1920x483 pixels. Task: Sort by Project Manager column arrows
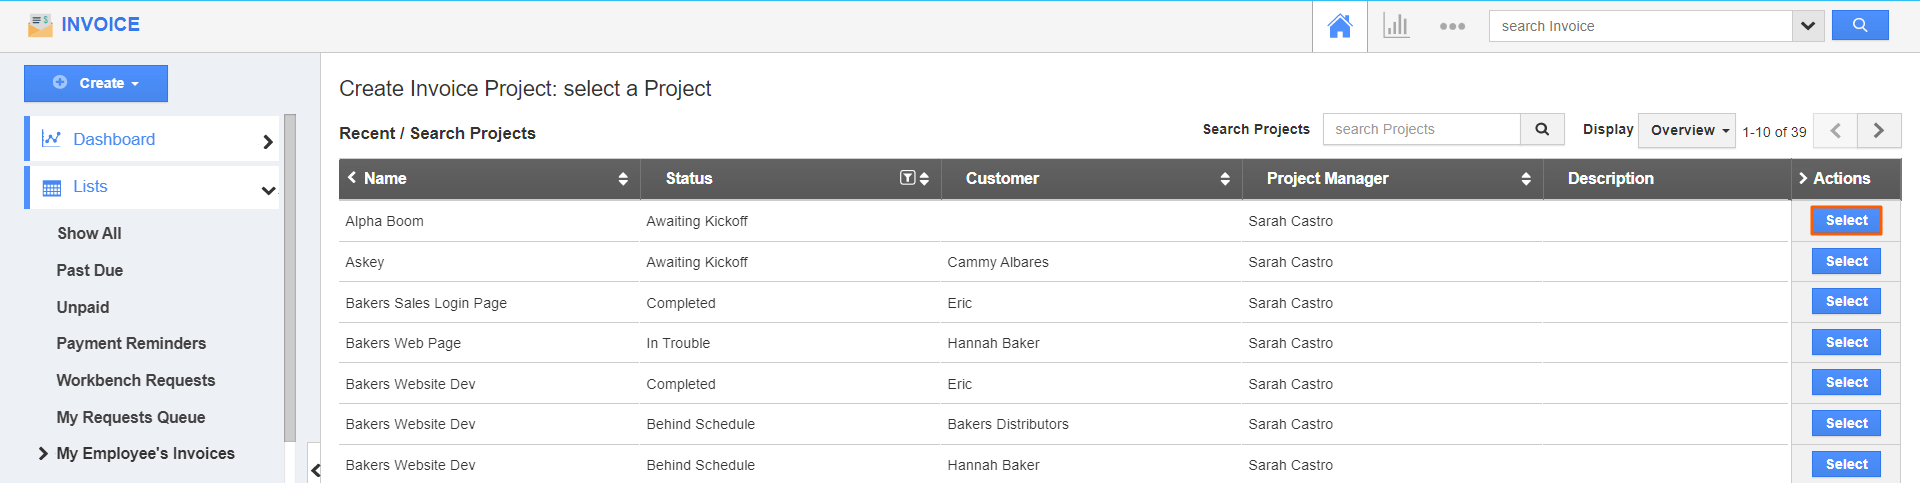[1526, 179]
